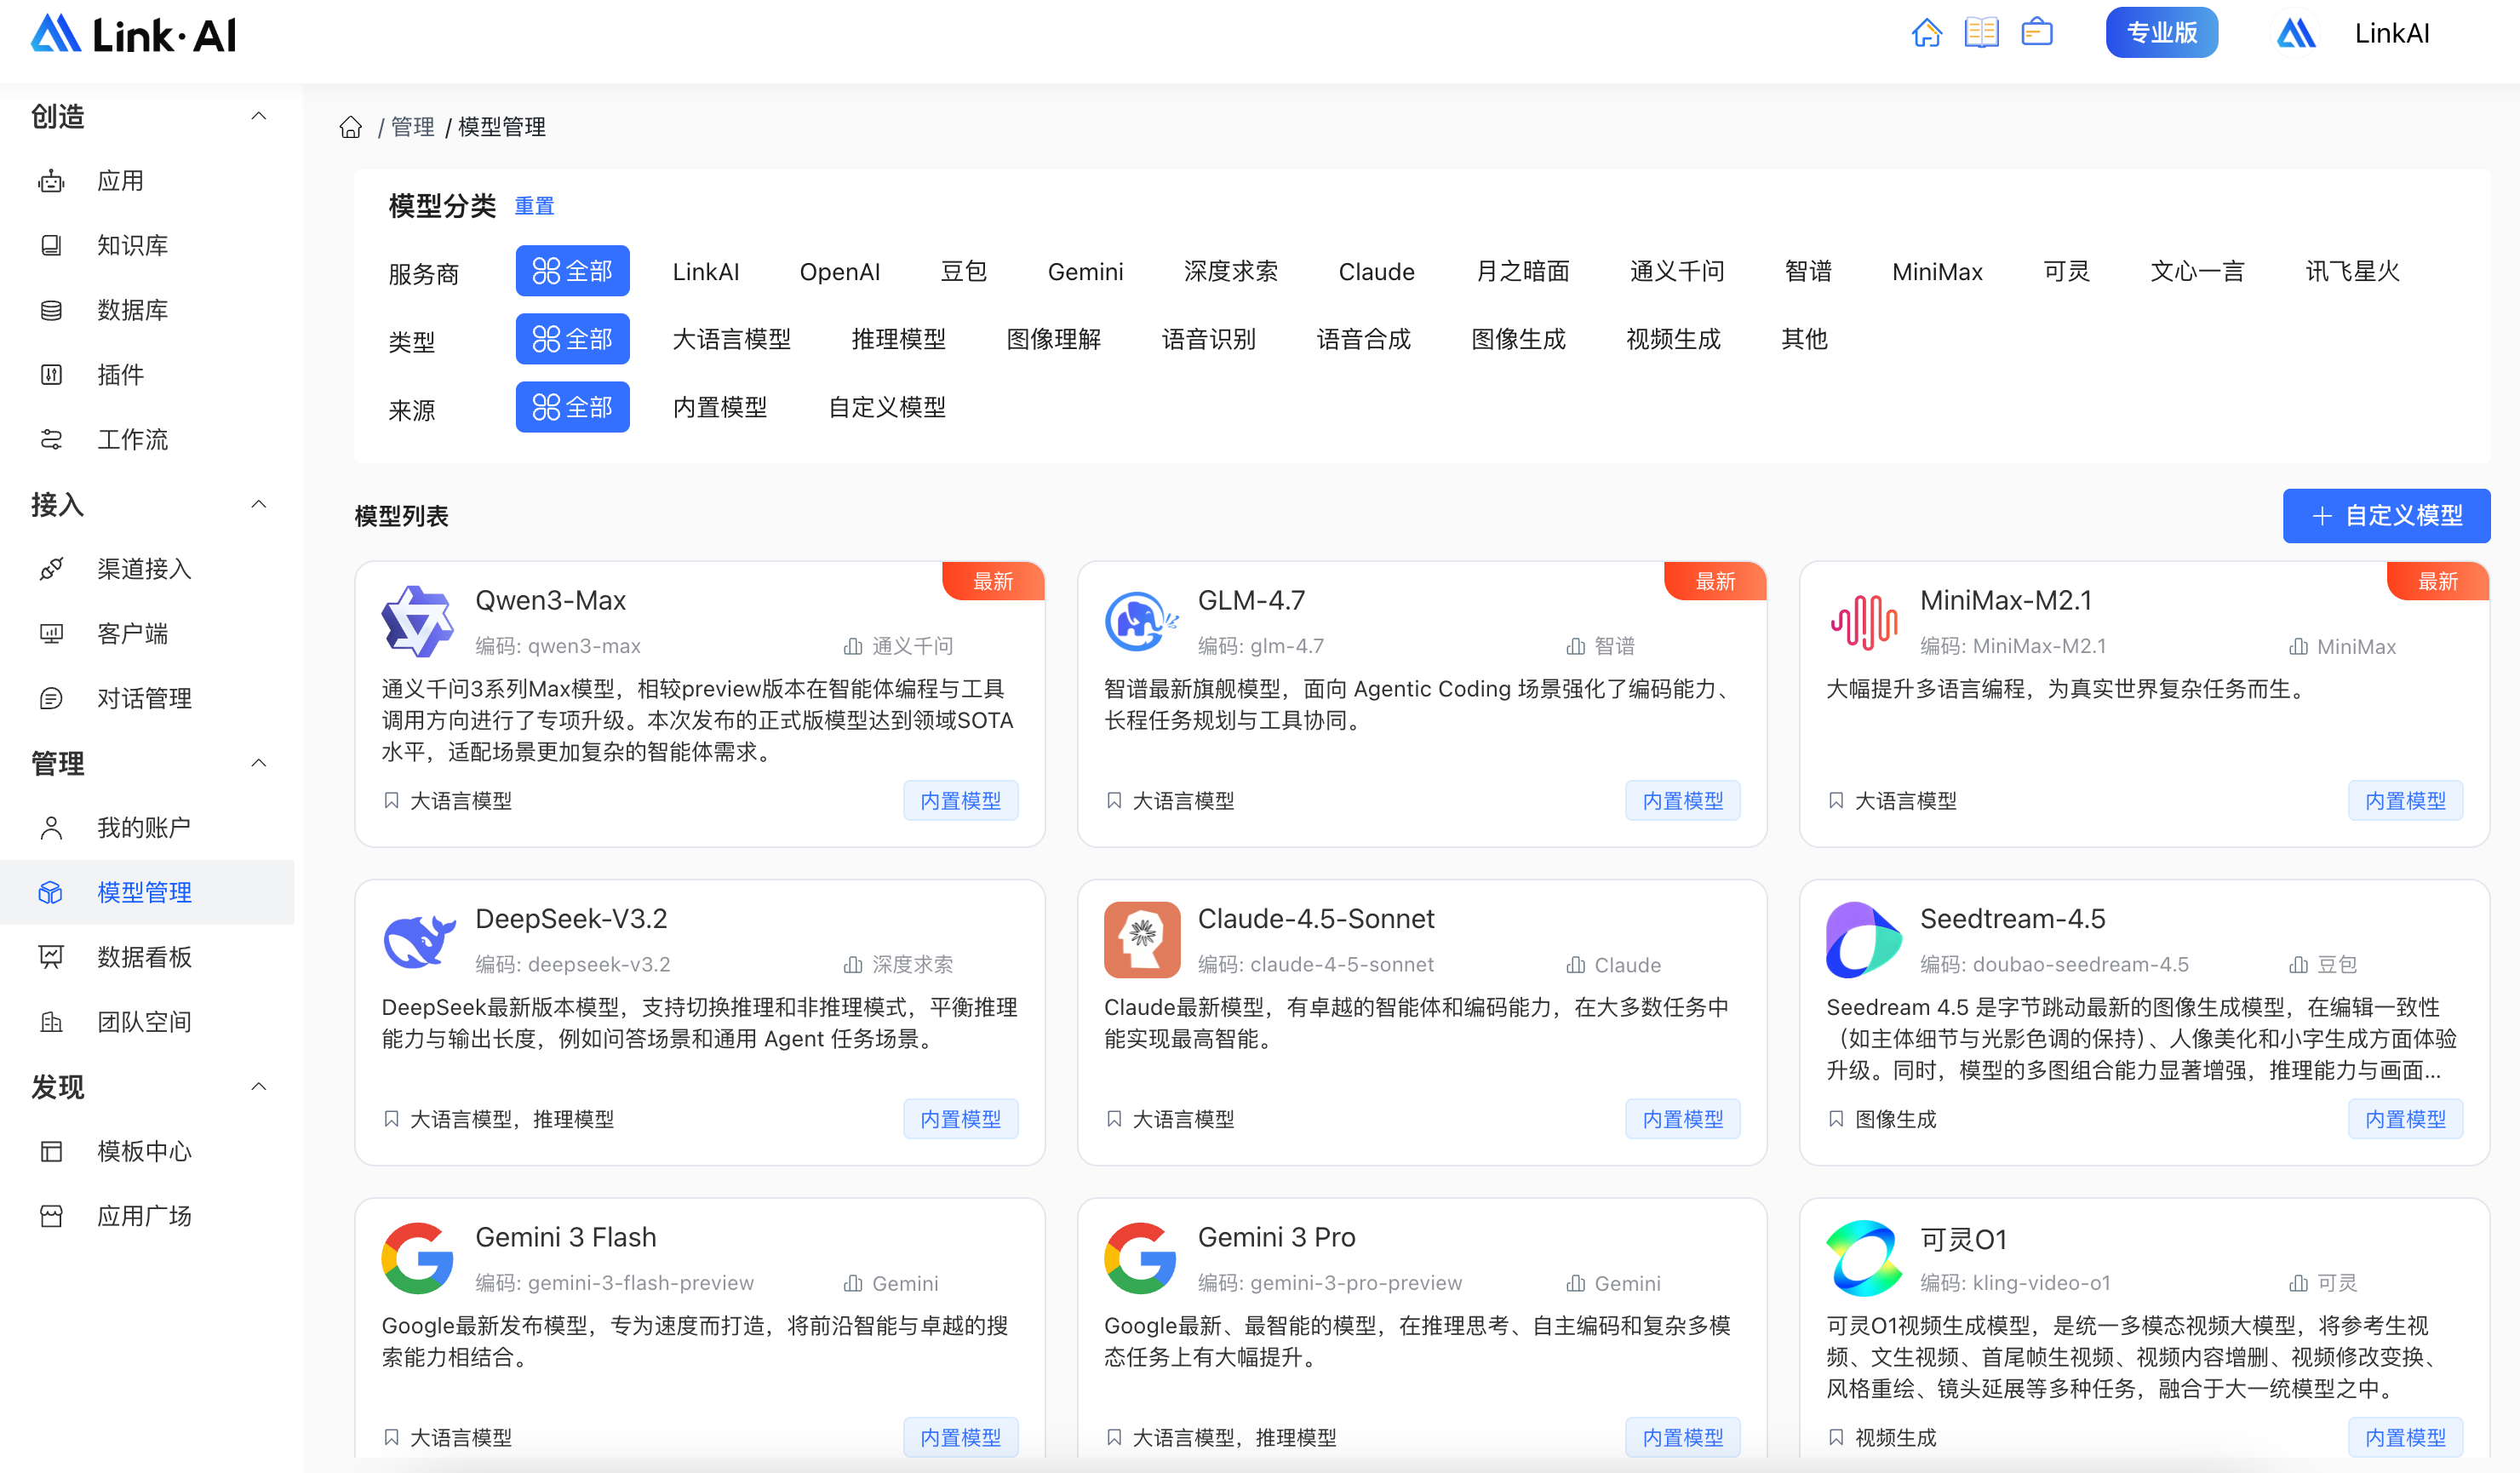Click the LinkAI logo at top left
2520x1473 pixels.
[x=133, y=35]
